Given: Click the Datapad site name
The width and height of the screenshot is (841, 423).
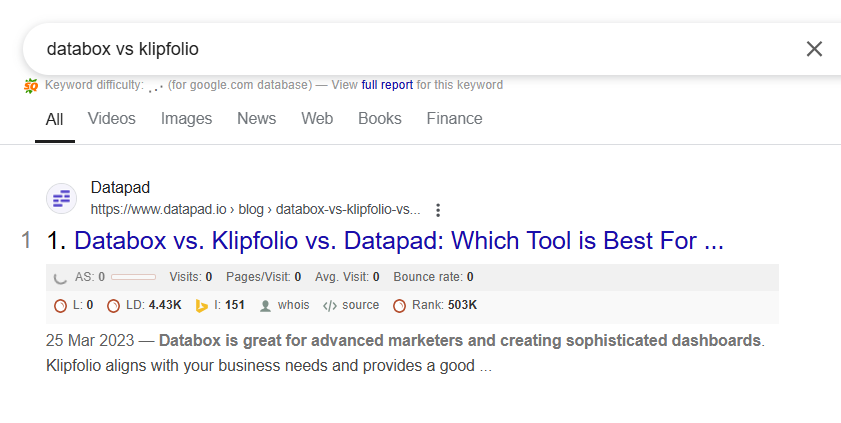Looking at the screenshot, I should pyautogui.click(x=120, y=188).
